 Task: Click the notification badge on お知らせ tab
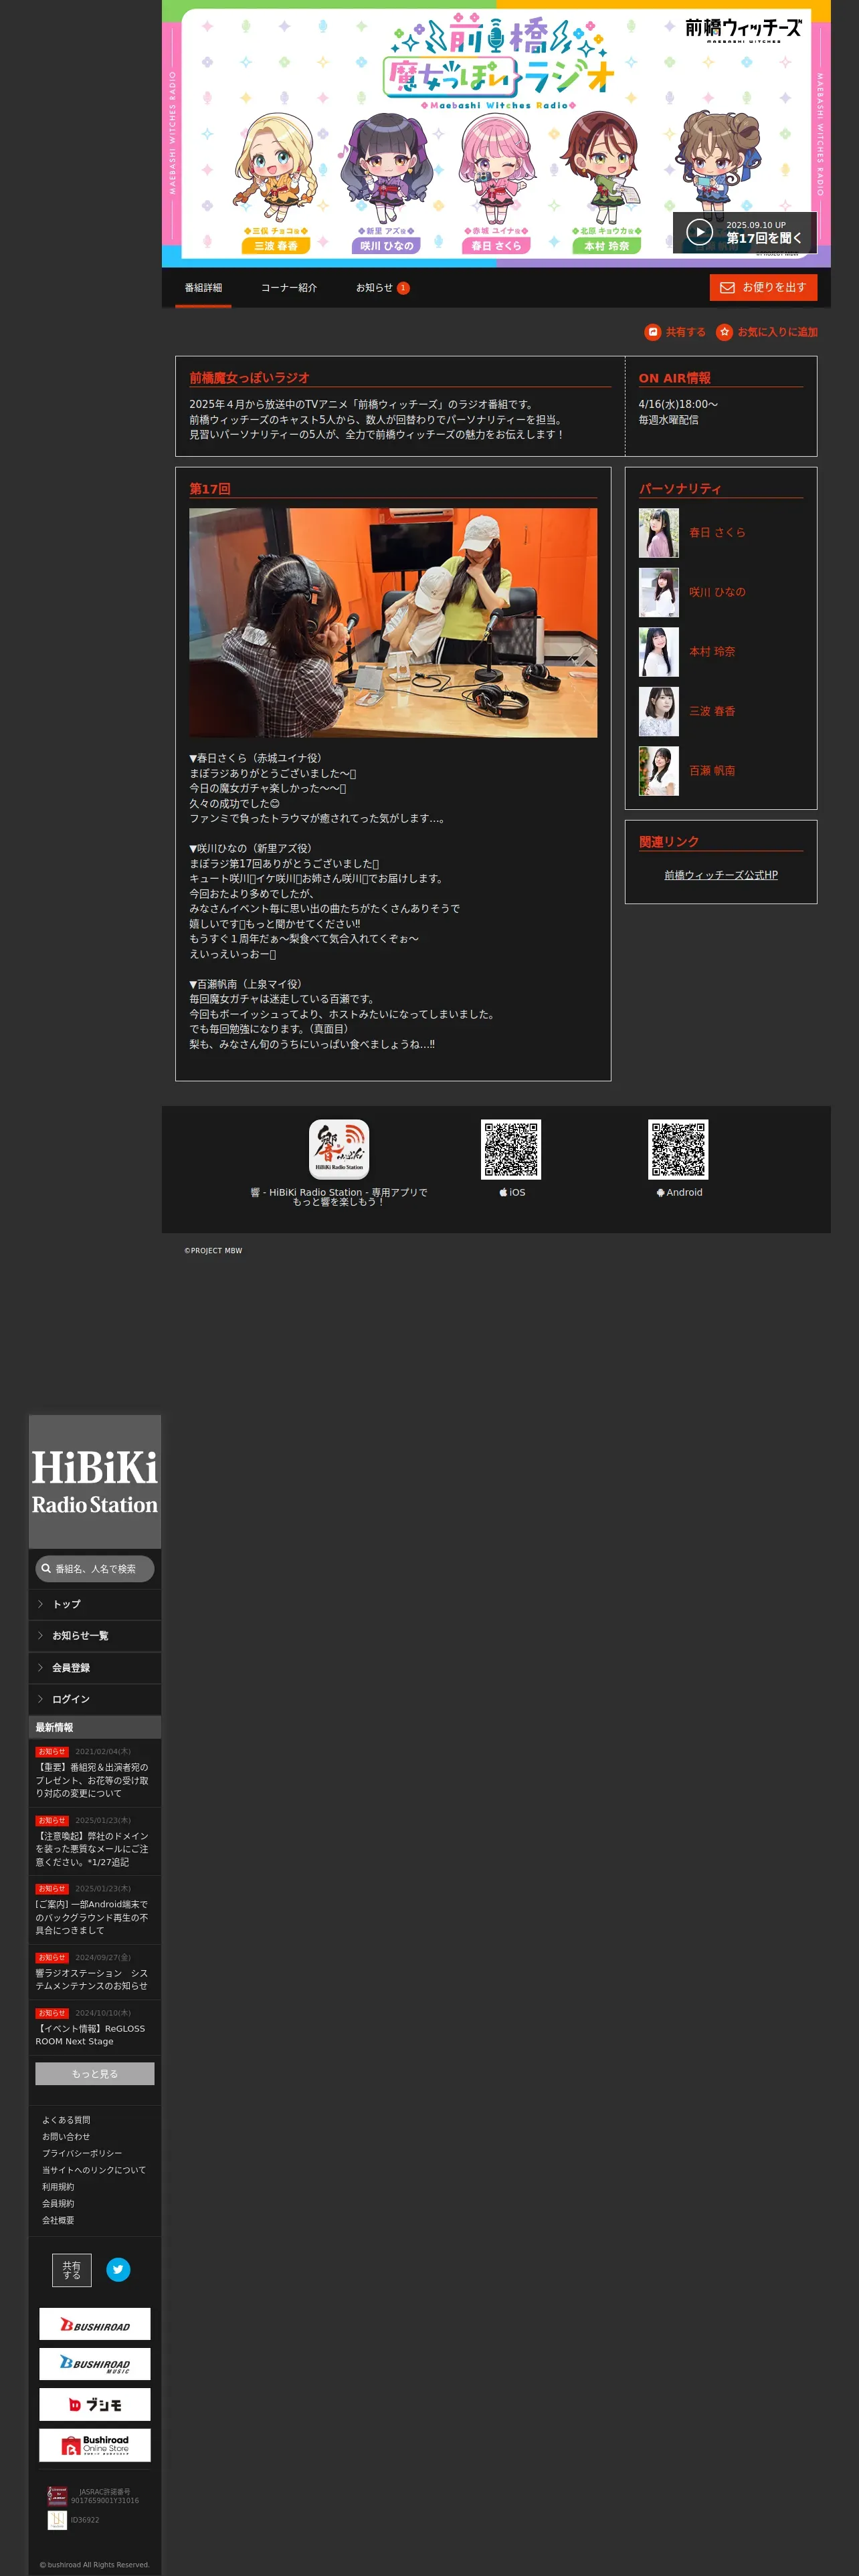(403, 288)
